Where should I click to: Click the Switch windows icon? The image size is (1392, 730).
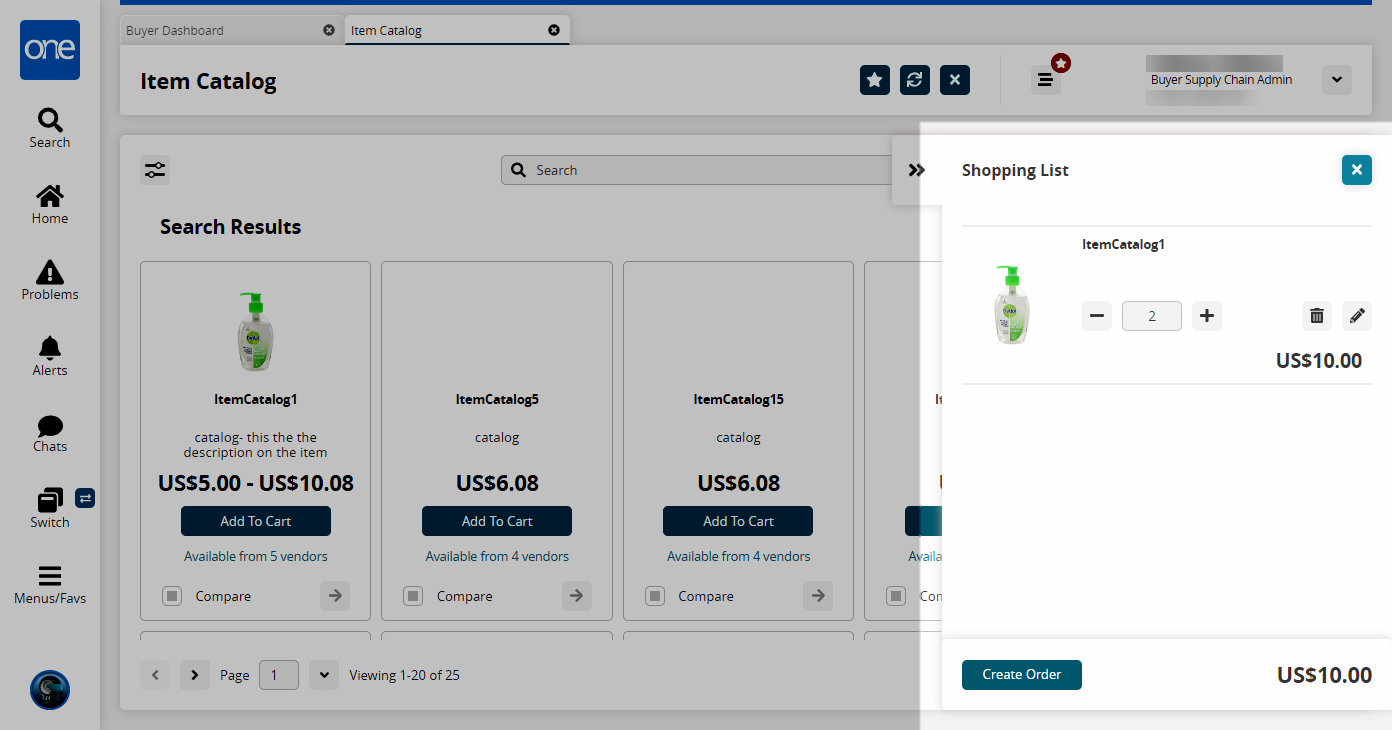50,508
